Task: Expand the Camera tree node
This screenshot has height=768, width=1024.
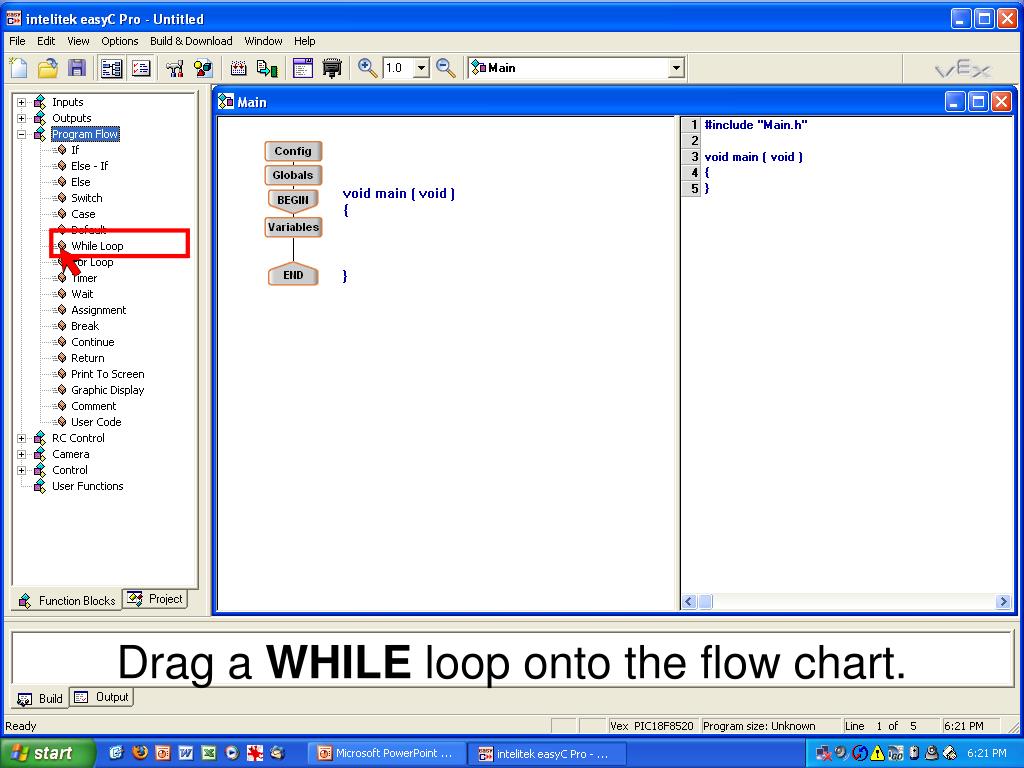Action: [22, 455]
